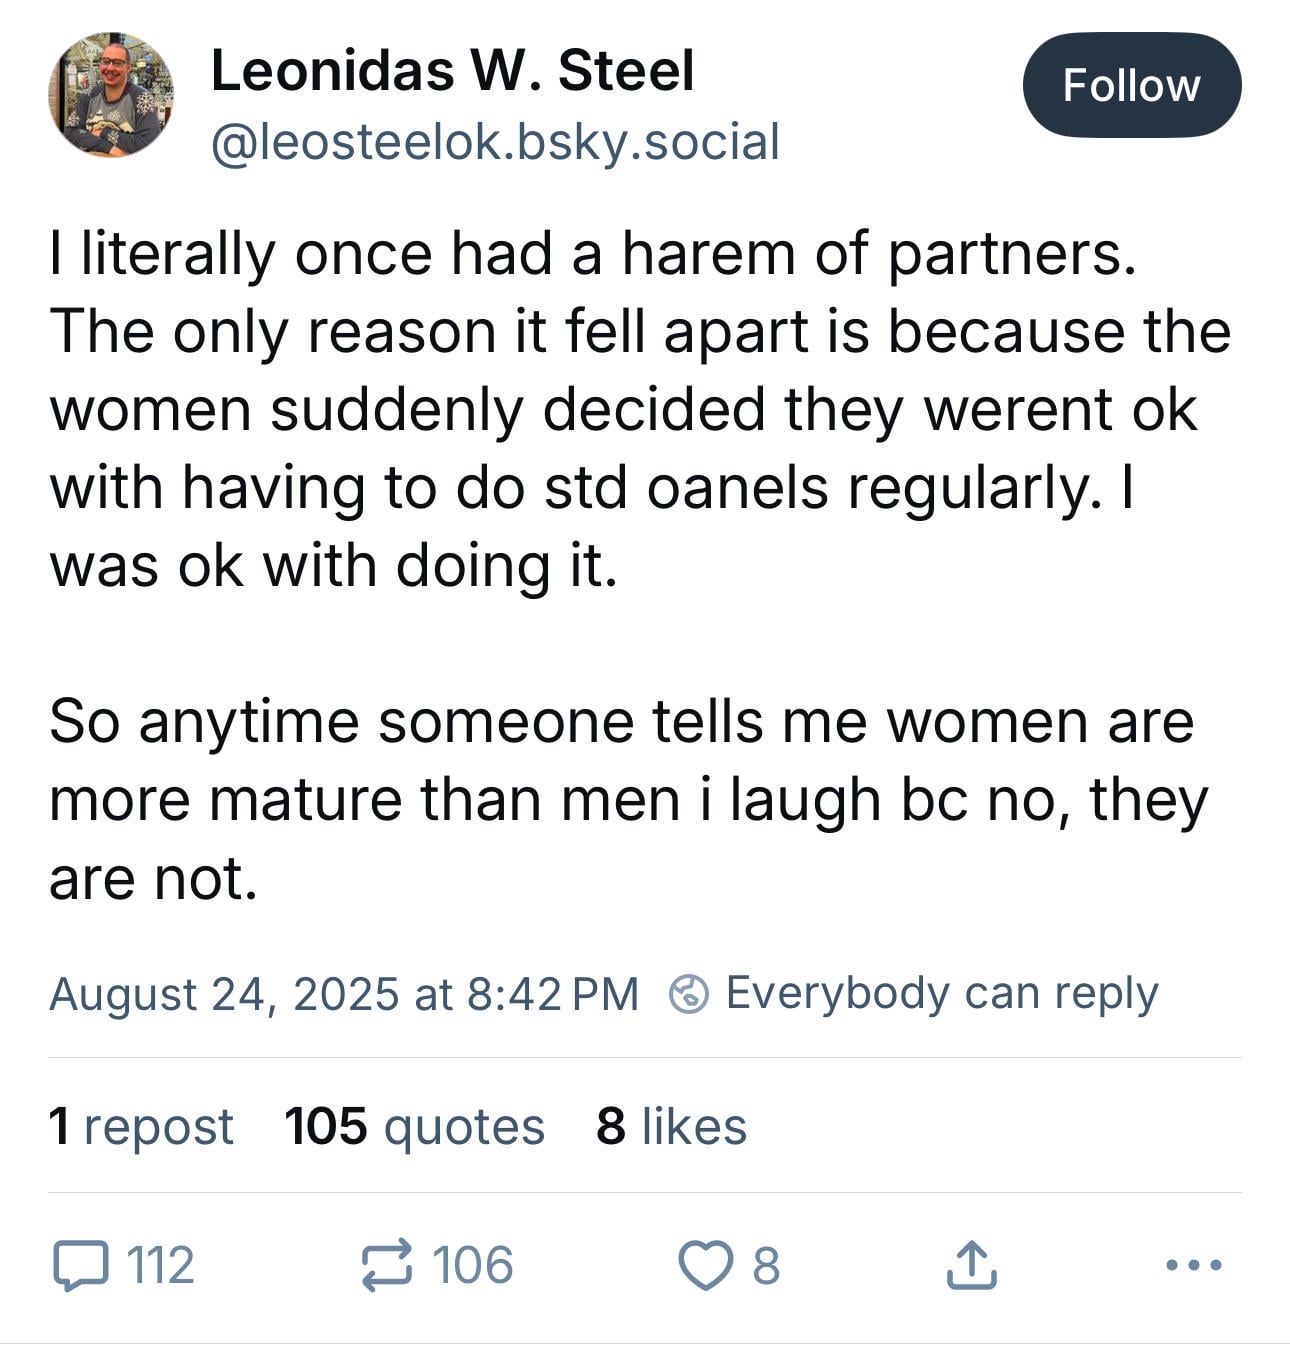Follow the account with the Follow button
The width and height of the screenshot is (1290, 1346).
pyautogui.click(x=1132, y=85)
